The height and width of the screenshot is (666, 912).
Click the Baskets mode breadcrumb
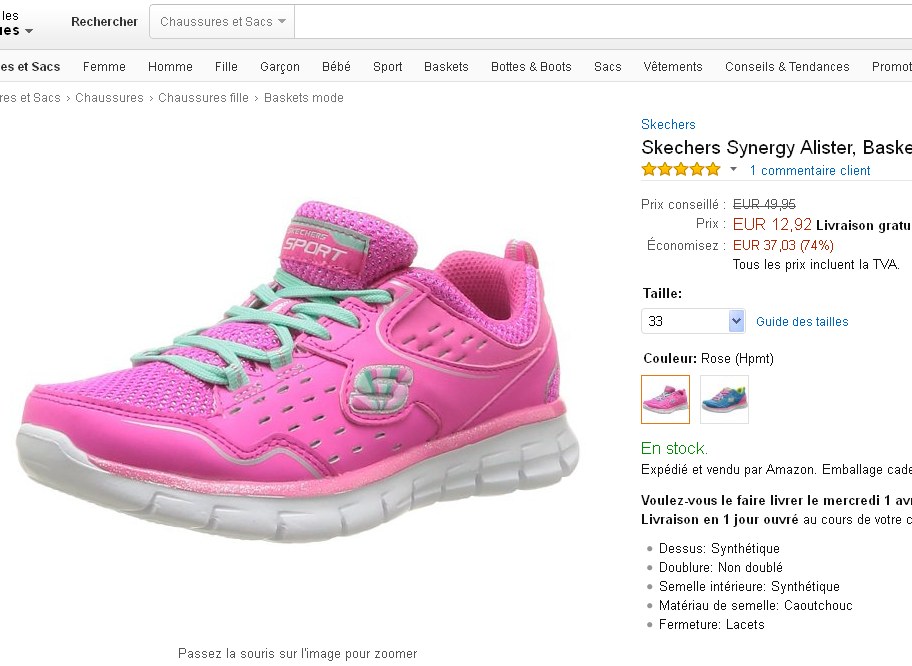click(x=303, y=98)
